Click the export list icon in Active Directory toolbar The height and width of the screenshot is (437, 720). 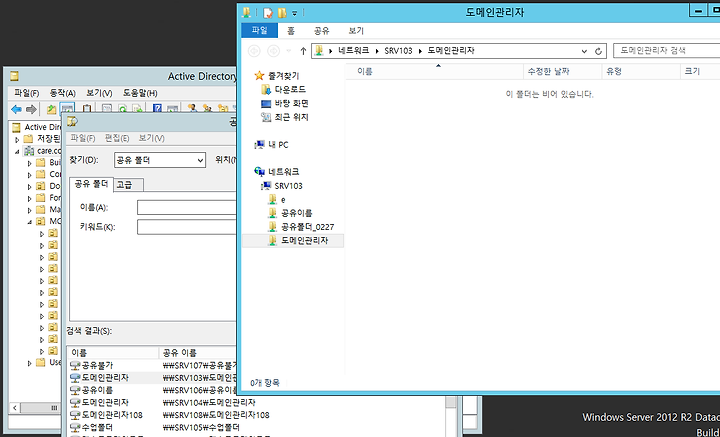[x=137, y=109]
